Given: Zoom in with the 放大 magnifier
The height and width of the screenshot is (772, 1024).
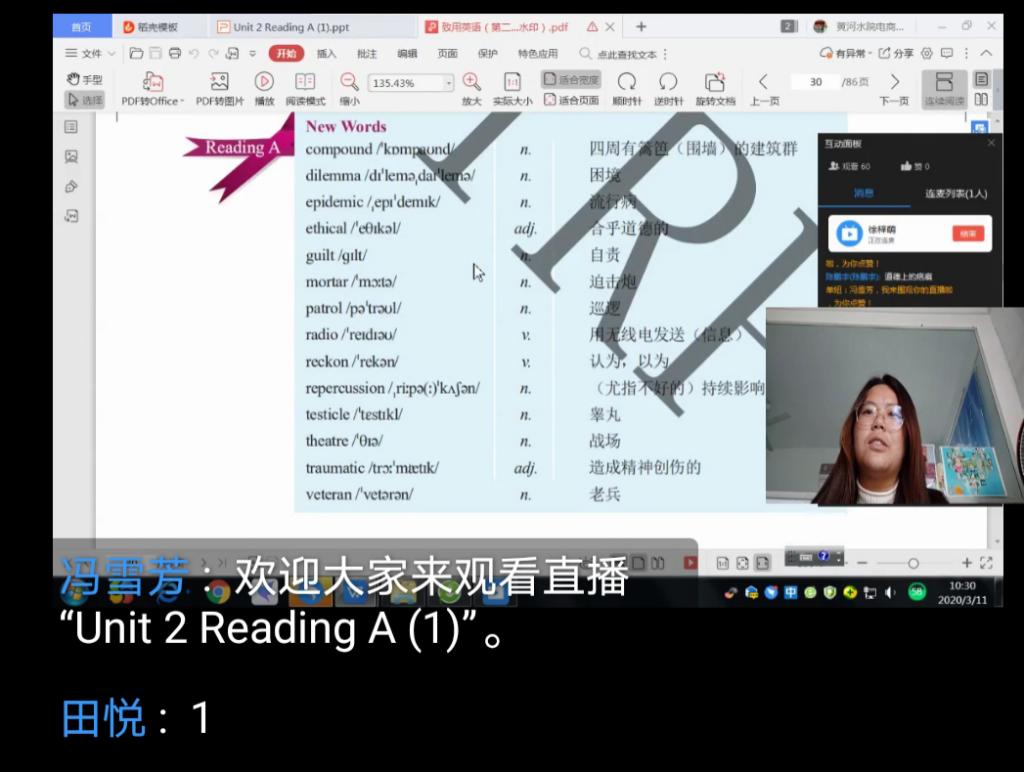Looking at the screenshot, I should 471,82.
